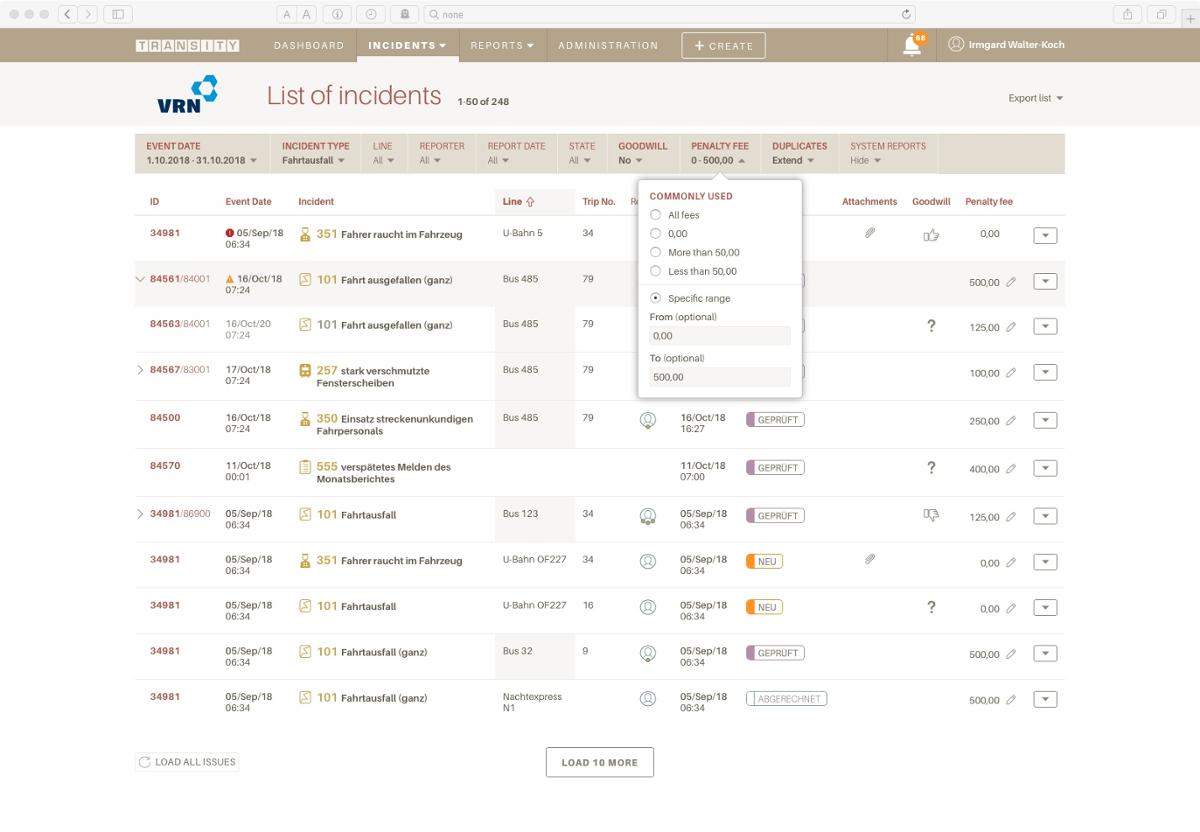
Task: Open the Duplicates filter dropdown
Action: pos(799,153)
